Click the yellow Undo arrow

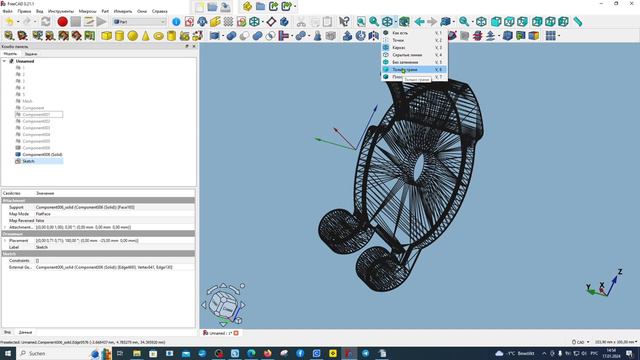coord(9,22)
